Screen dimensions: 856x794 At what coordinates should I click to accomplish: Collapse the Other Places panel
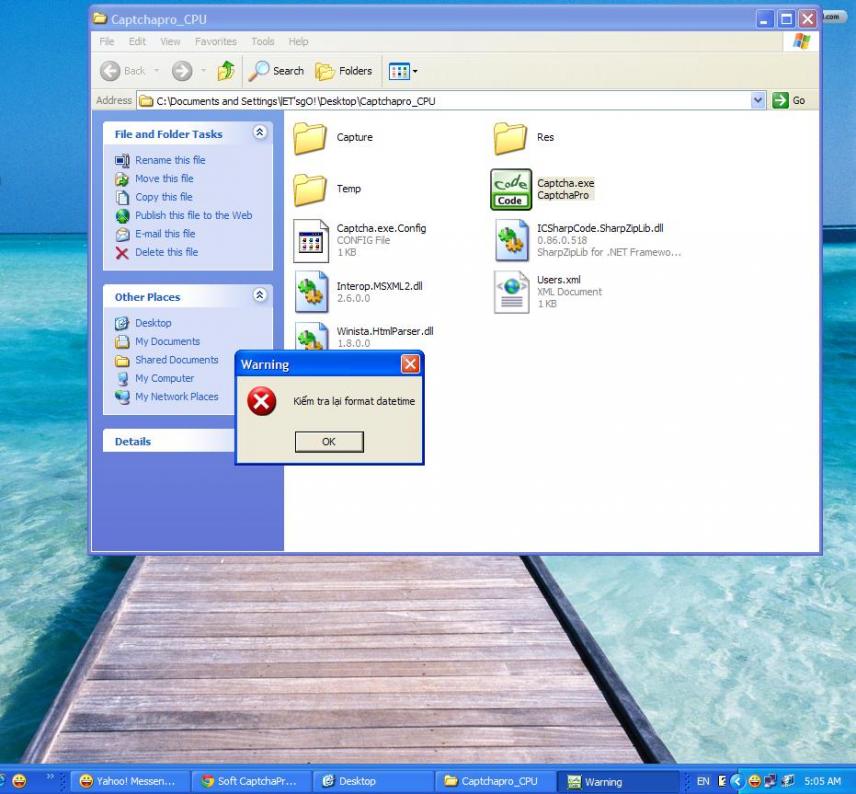pos(260,296)
